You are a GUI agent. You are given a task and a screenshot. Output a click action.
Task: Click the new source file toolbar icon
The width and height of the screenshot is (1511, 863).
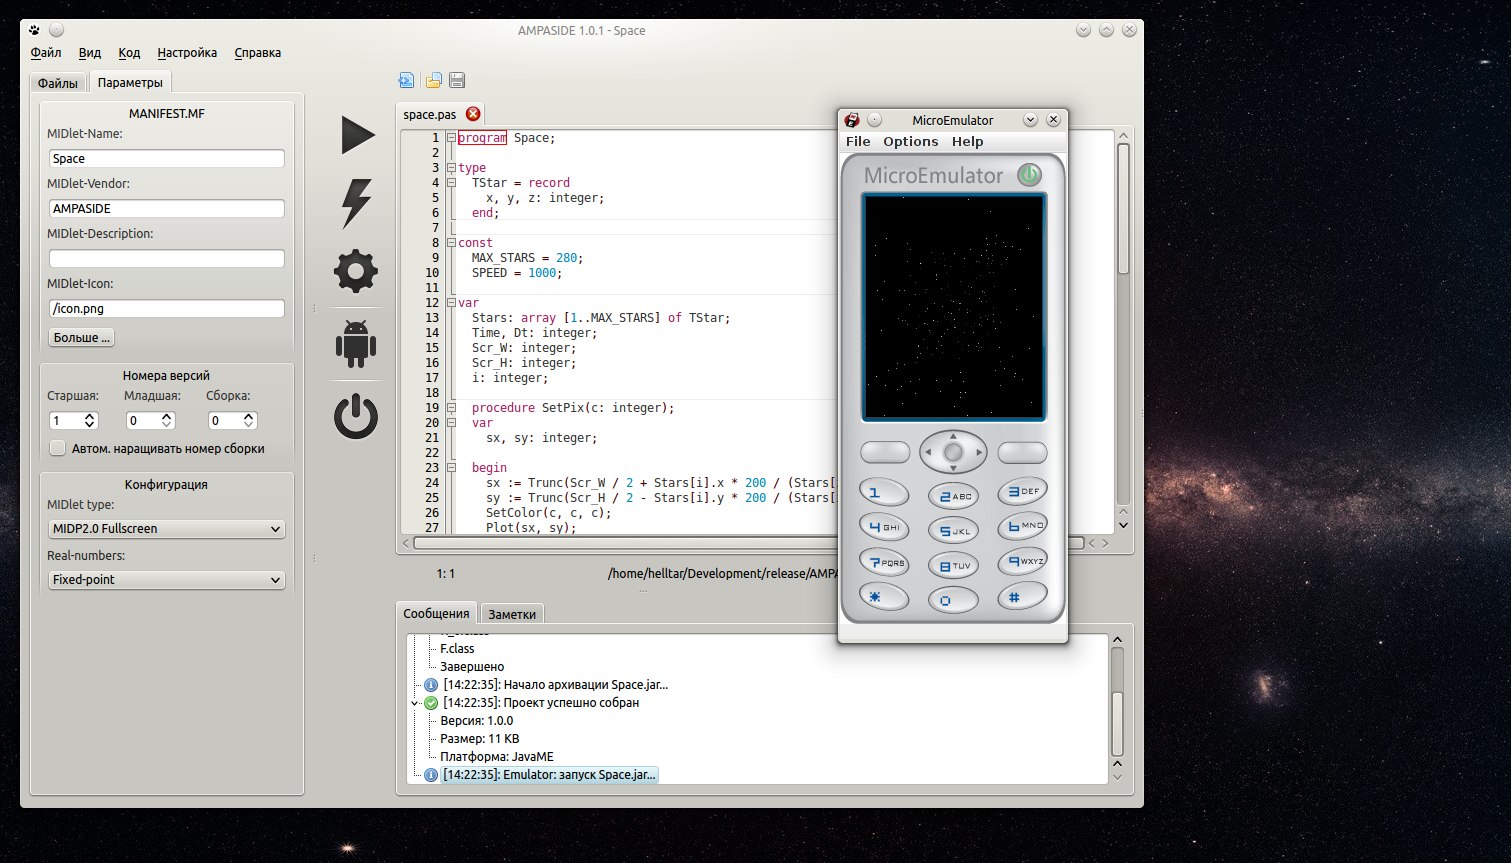(x=407, y=81)
